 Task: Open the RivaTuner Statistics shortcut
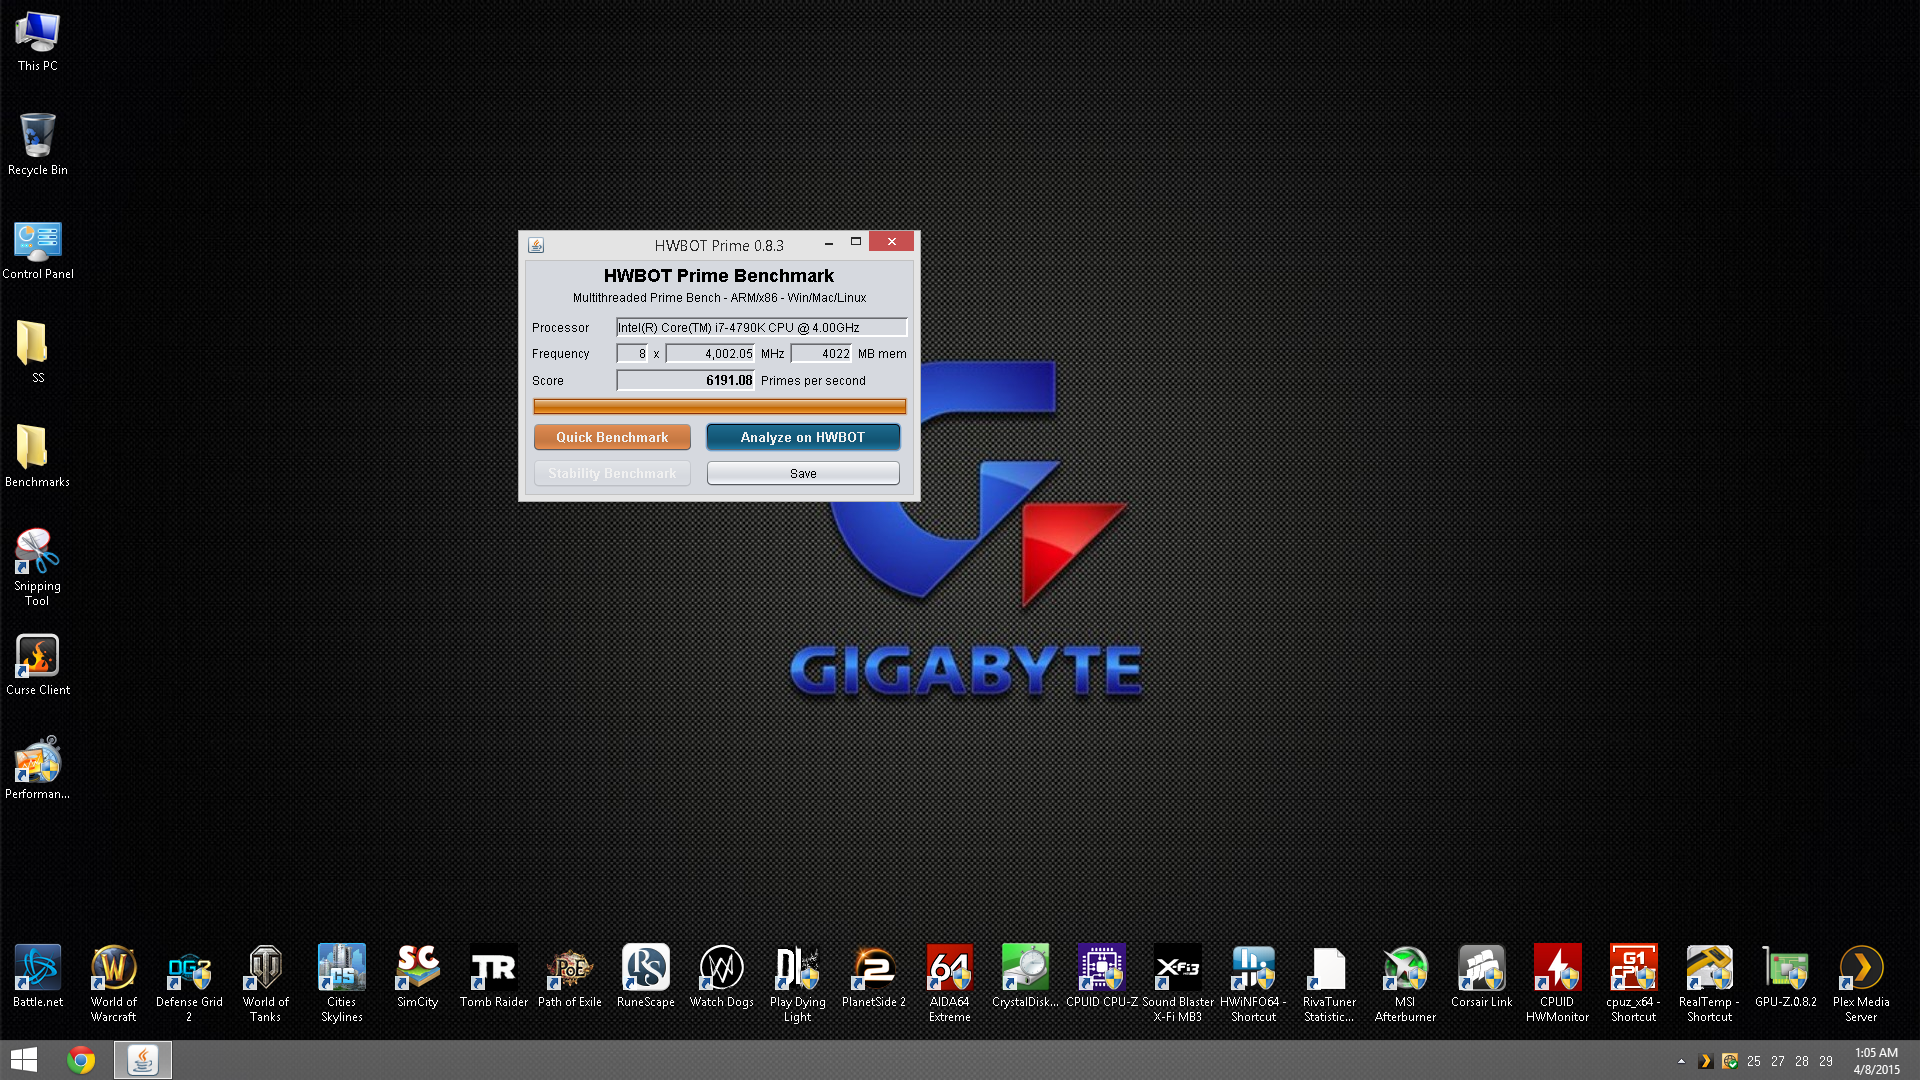click(1330, 984)
